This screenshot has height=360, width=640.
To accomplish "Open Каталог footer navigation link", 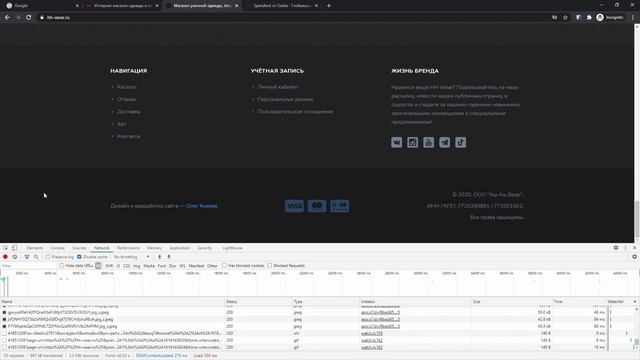I will 127,87.
